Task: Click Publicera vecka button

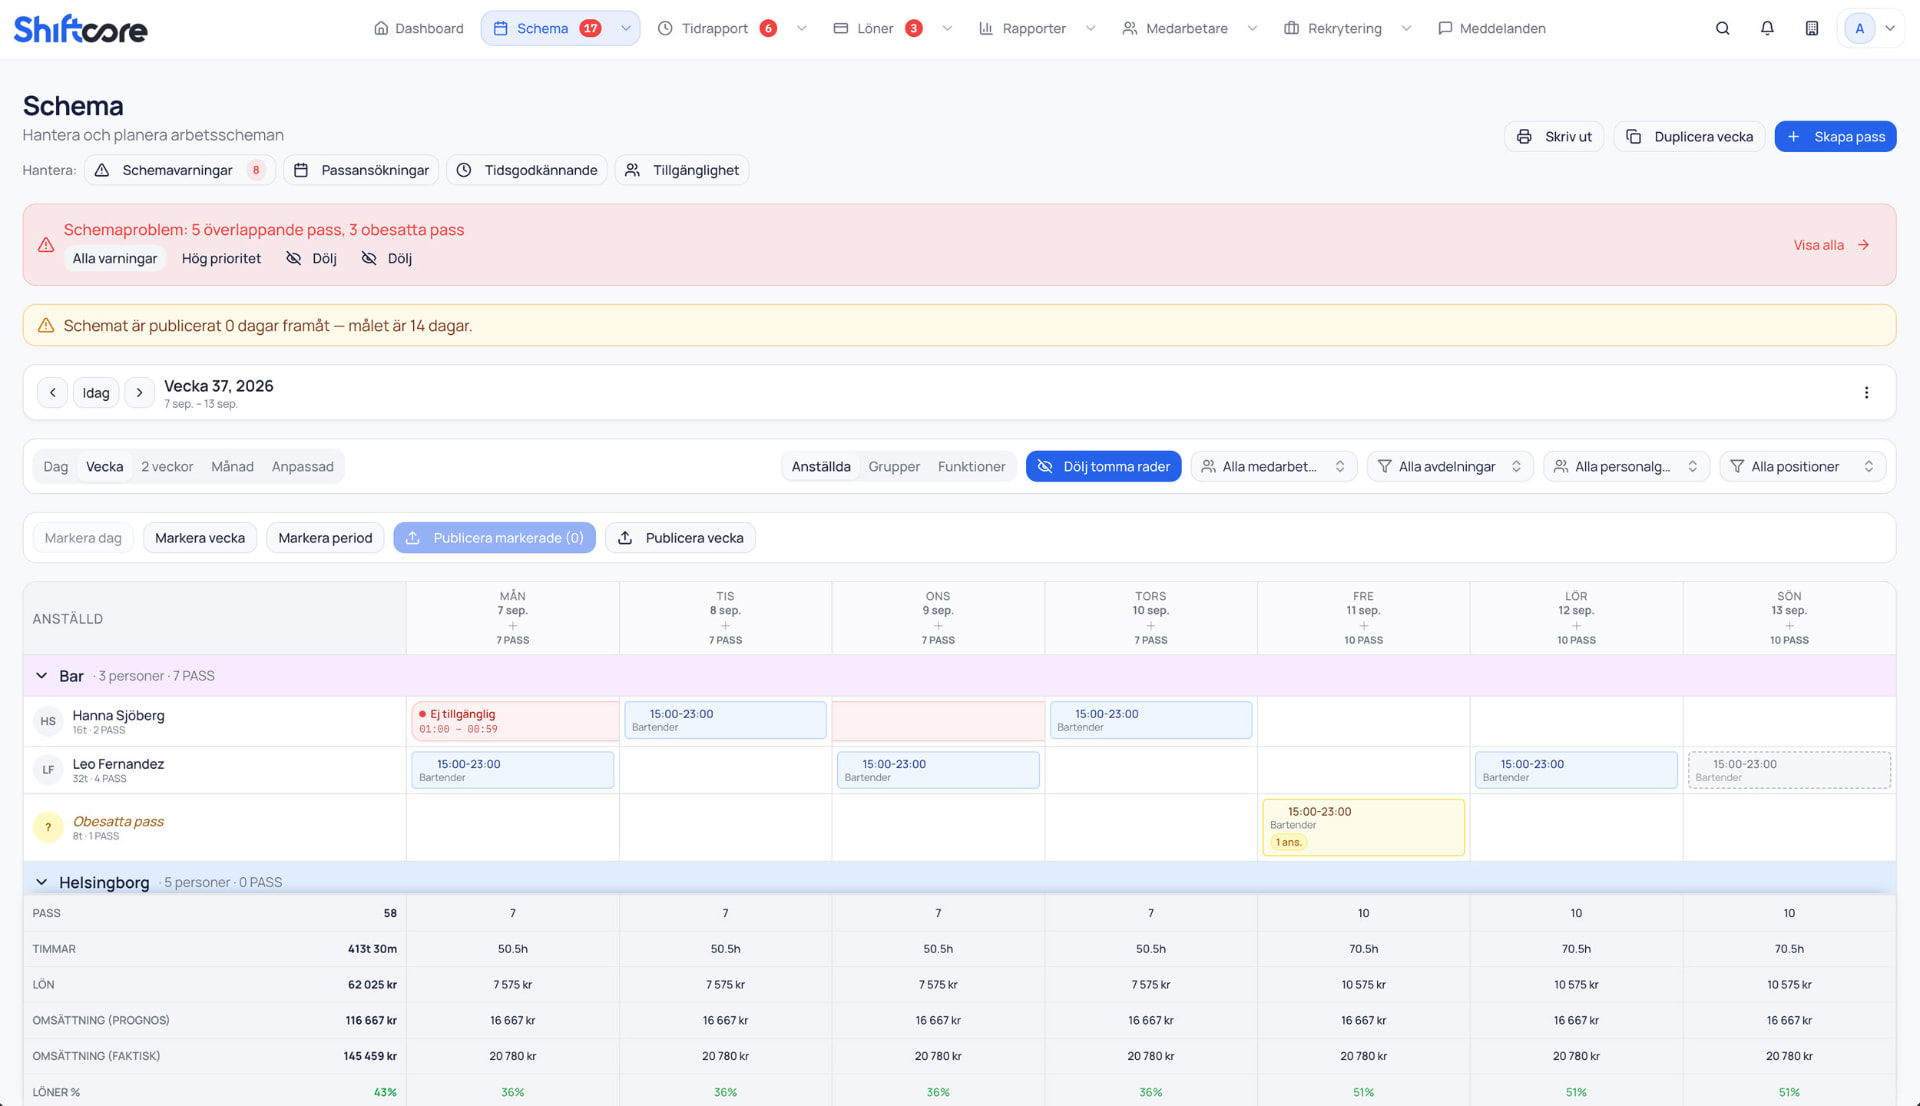Action: [x=680, y=538]
